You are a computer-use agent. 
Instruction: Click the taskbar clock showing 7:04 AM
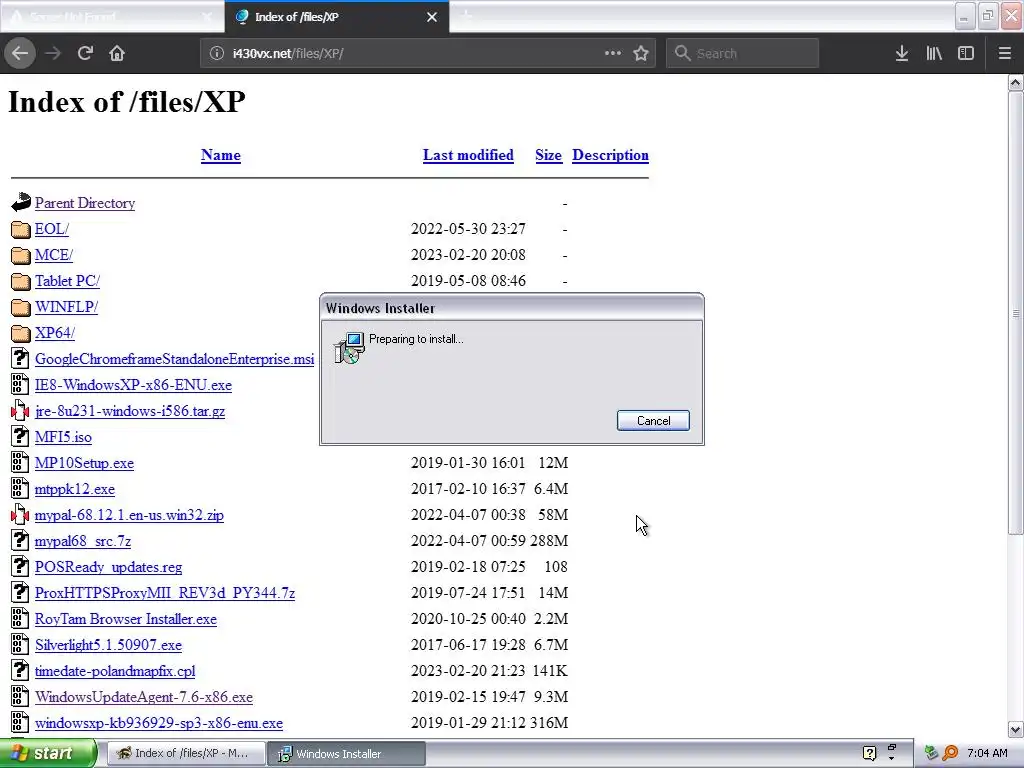click(987, 753)
